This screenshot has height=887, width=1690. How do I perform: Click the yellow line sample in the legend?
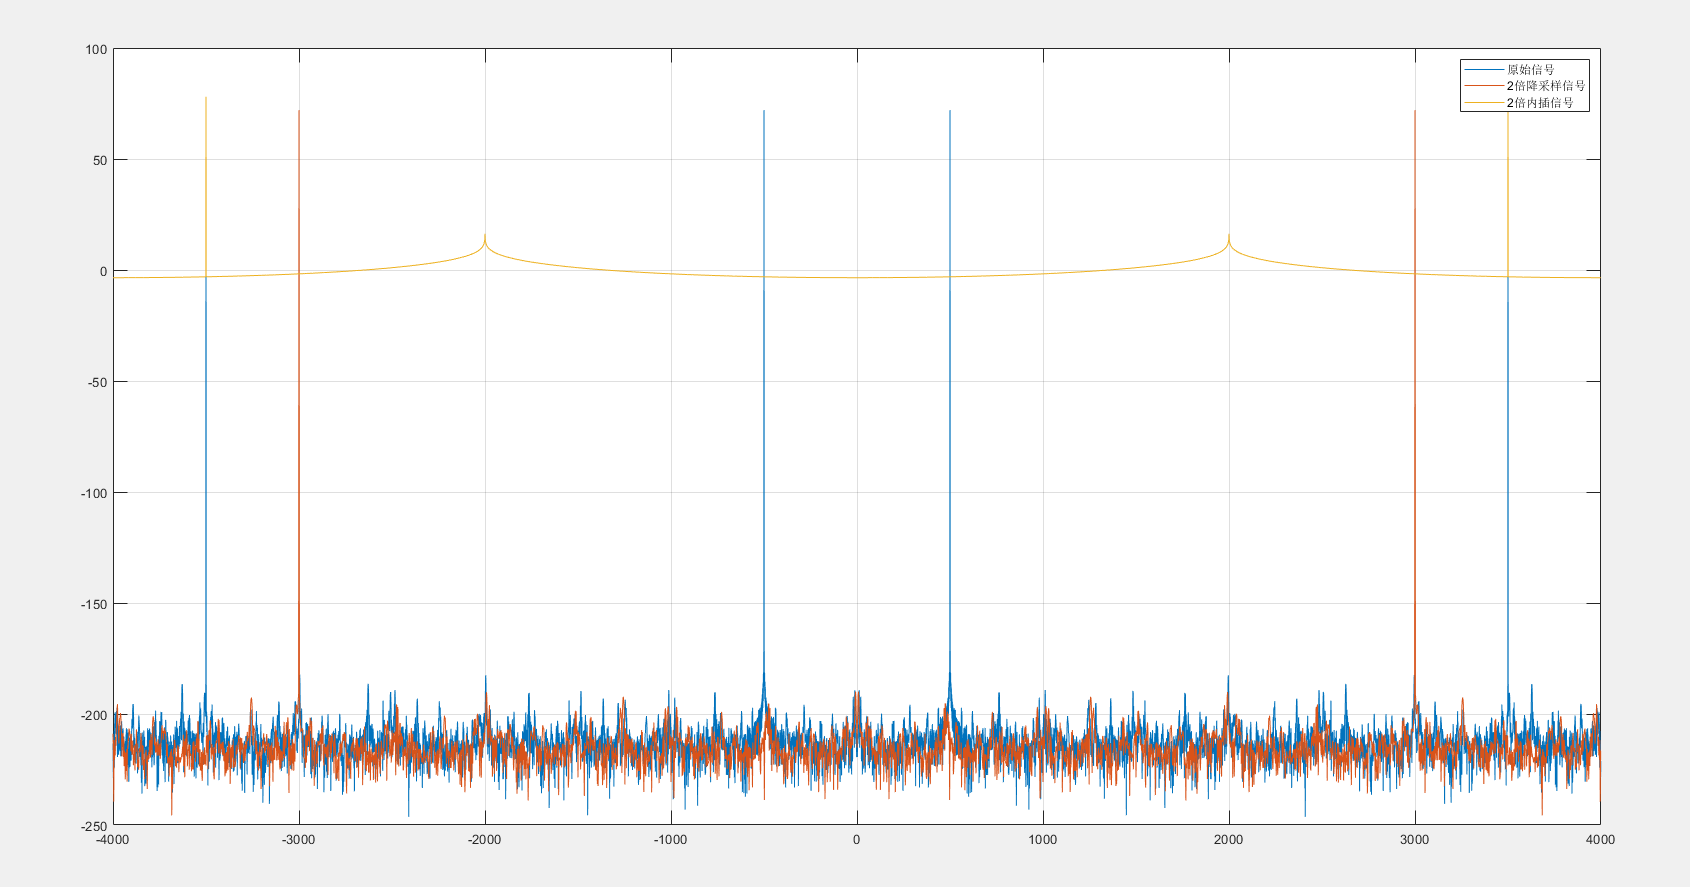[x=1484, y=103]
